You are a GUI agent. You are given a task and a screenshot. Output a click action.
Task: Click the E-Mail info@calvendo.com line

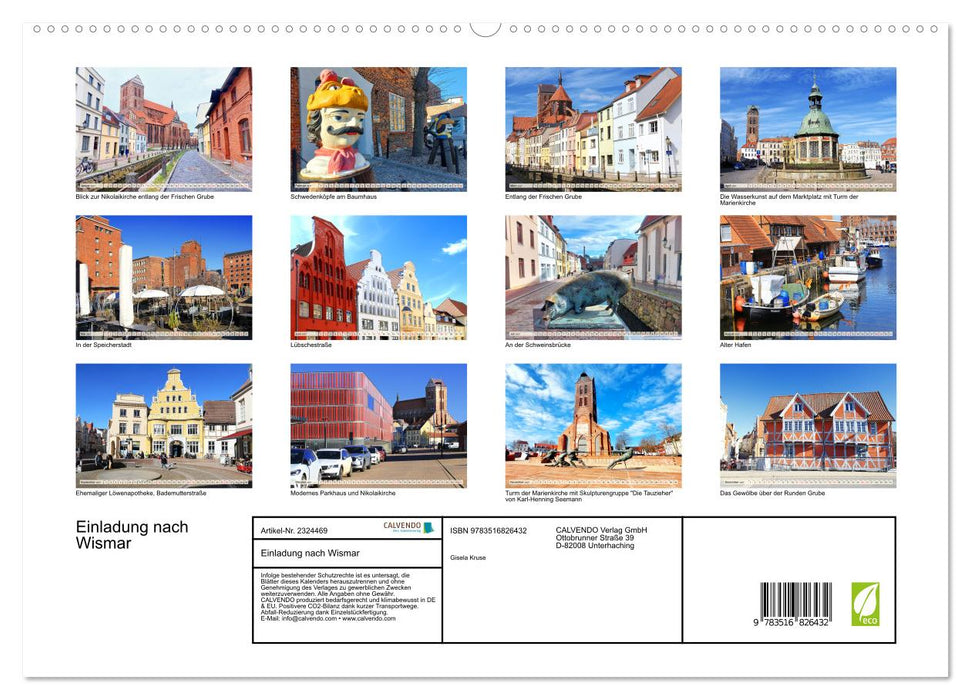tap(328, 618)
